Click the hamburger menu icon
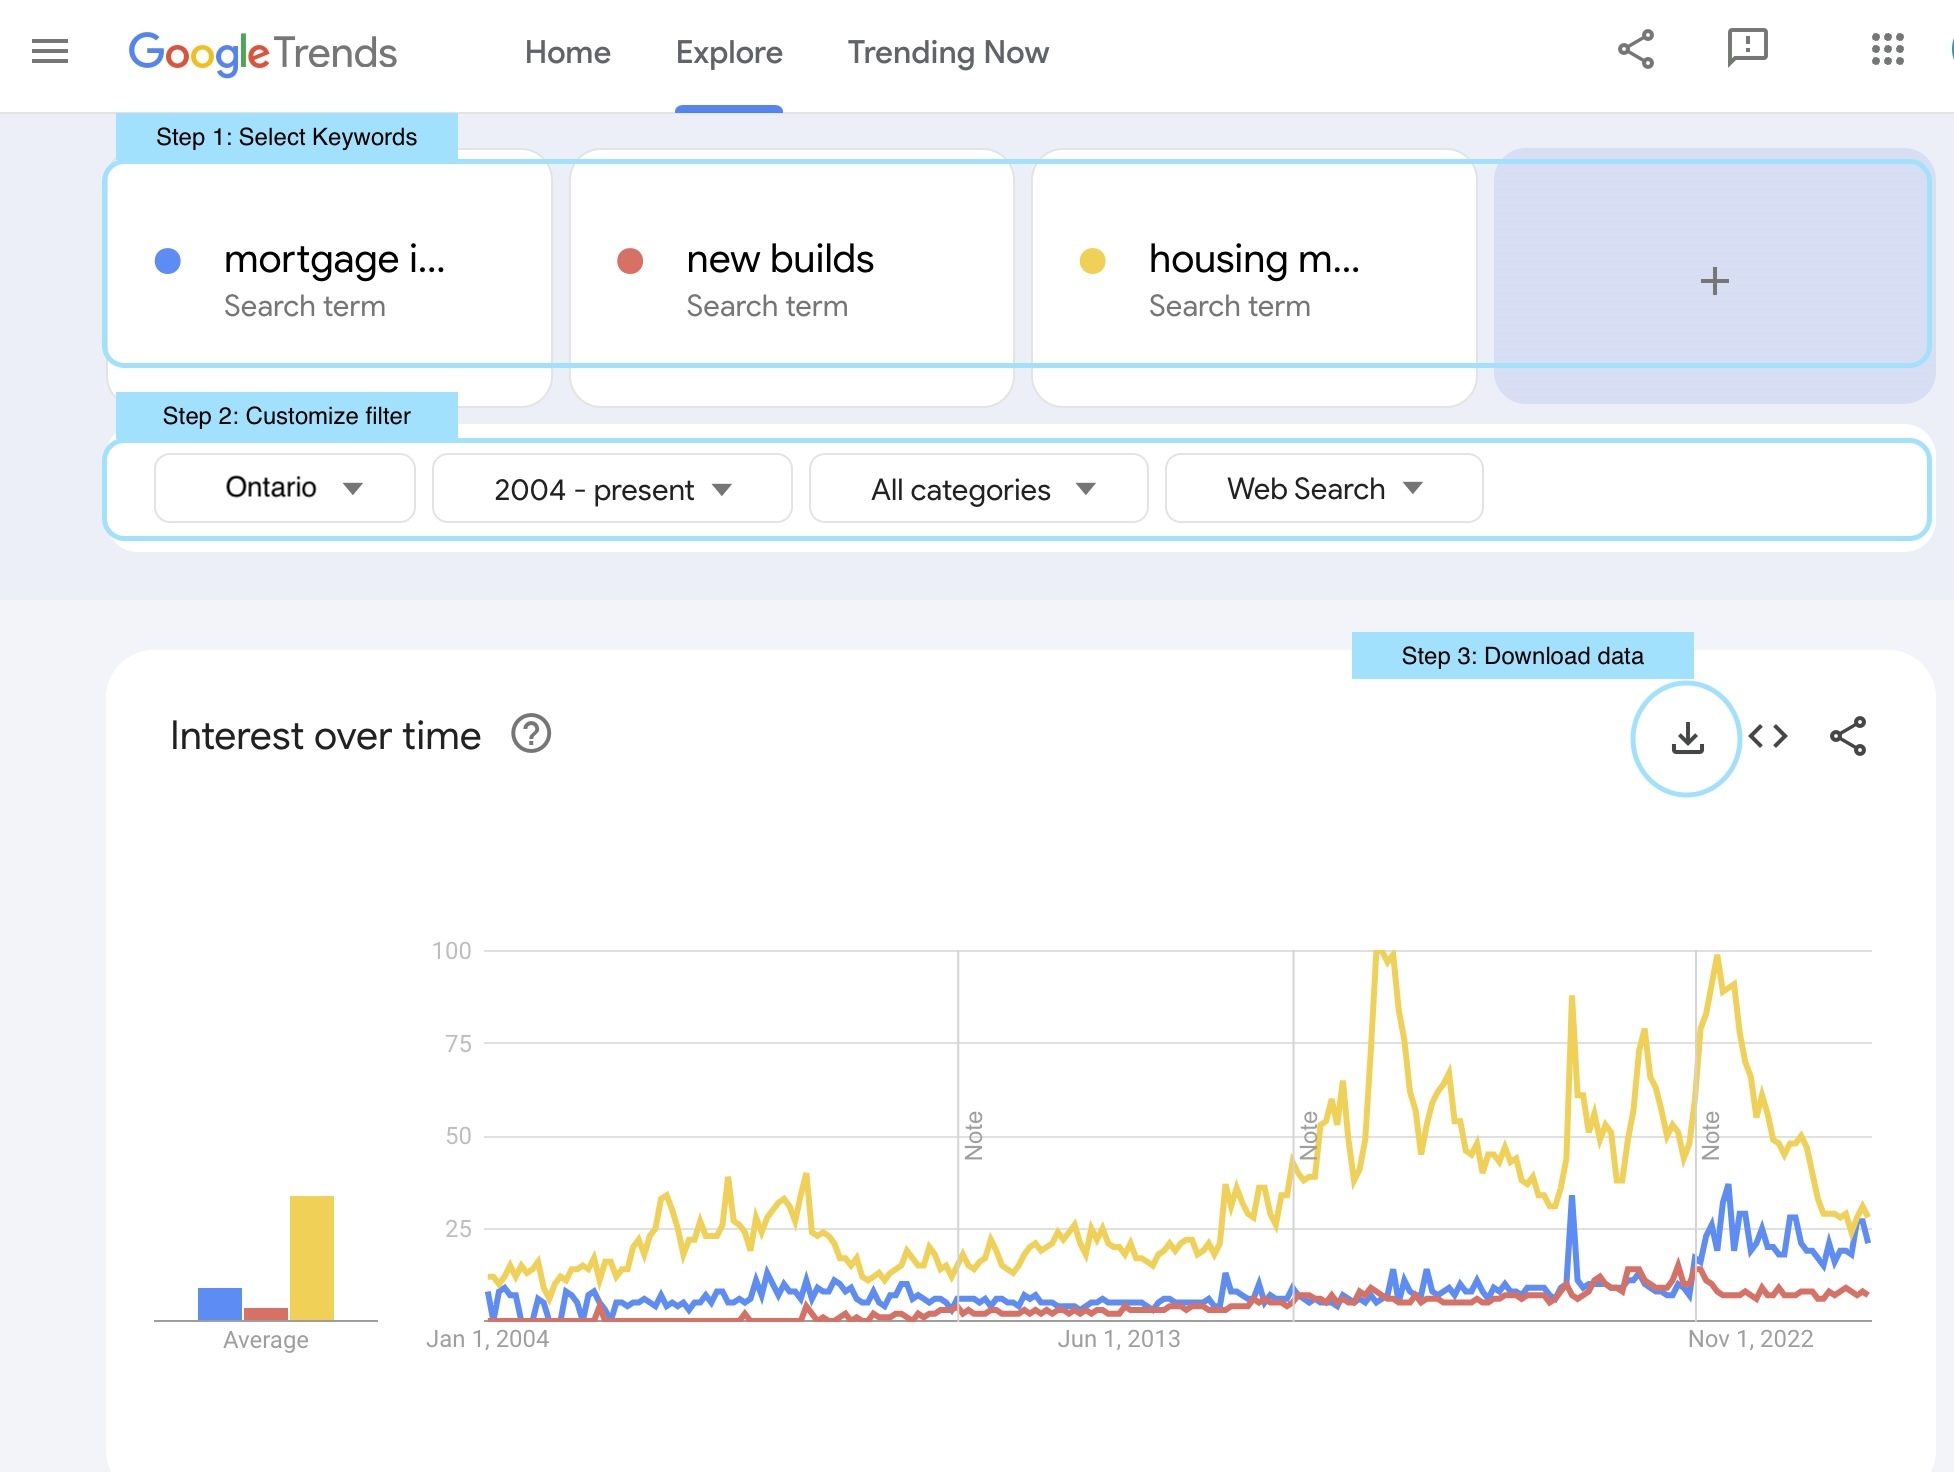This screenshot has height=1472, width=1954. click(x=49, y=48)
